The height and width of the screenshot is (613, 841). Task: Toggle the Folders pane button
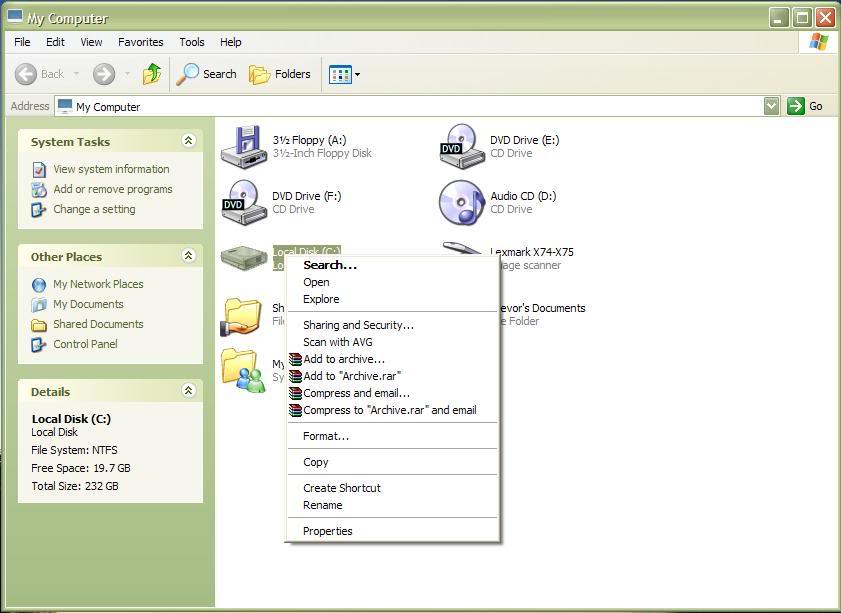click(x=280, y=74)
